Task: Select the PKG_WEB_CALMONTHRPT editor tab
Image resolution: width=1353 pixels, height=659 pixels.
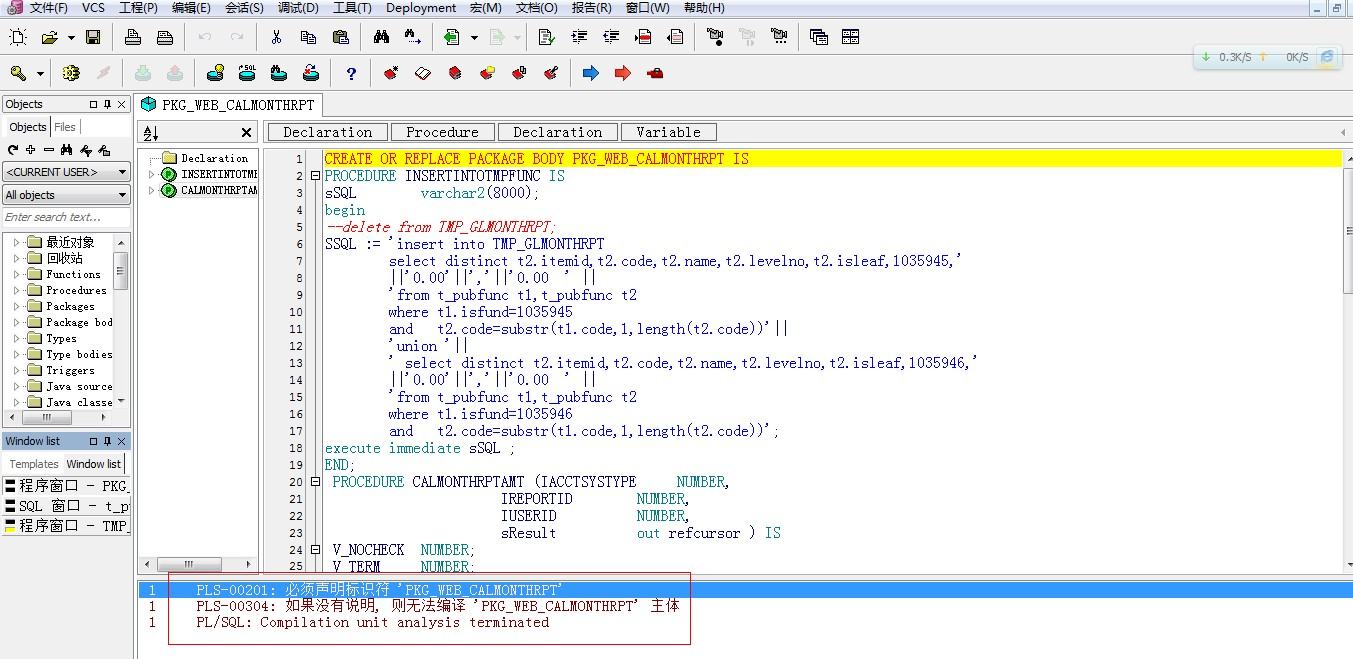Action: pos(229,104)
